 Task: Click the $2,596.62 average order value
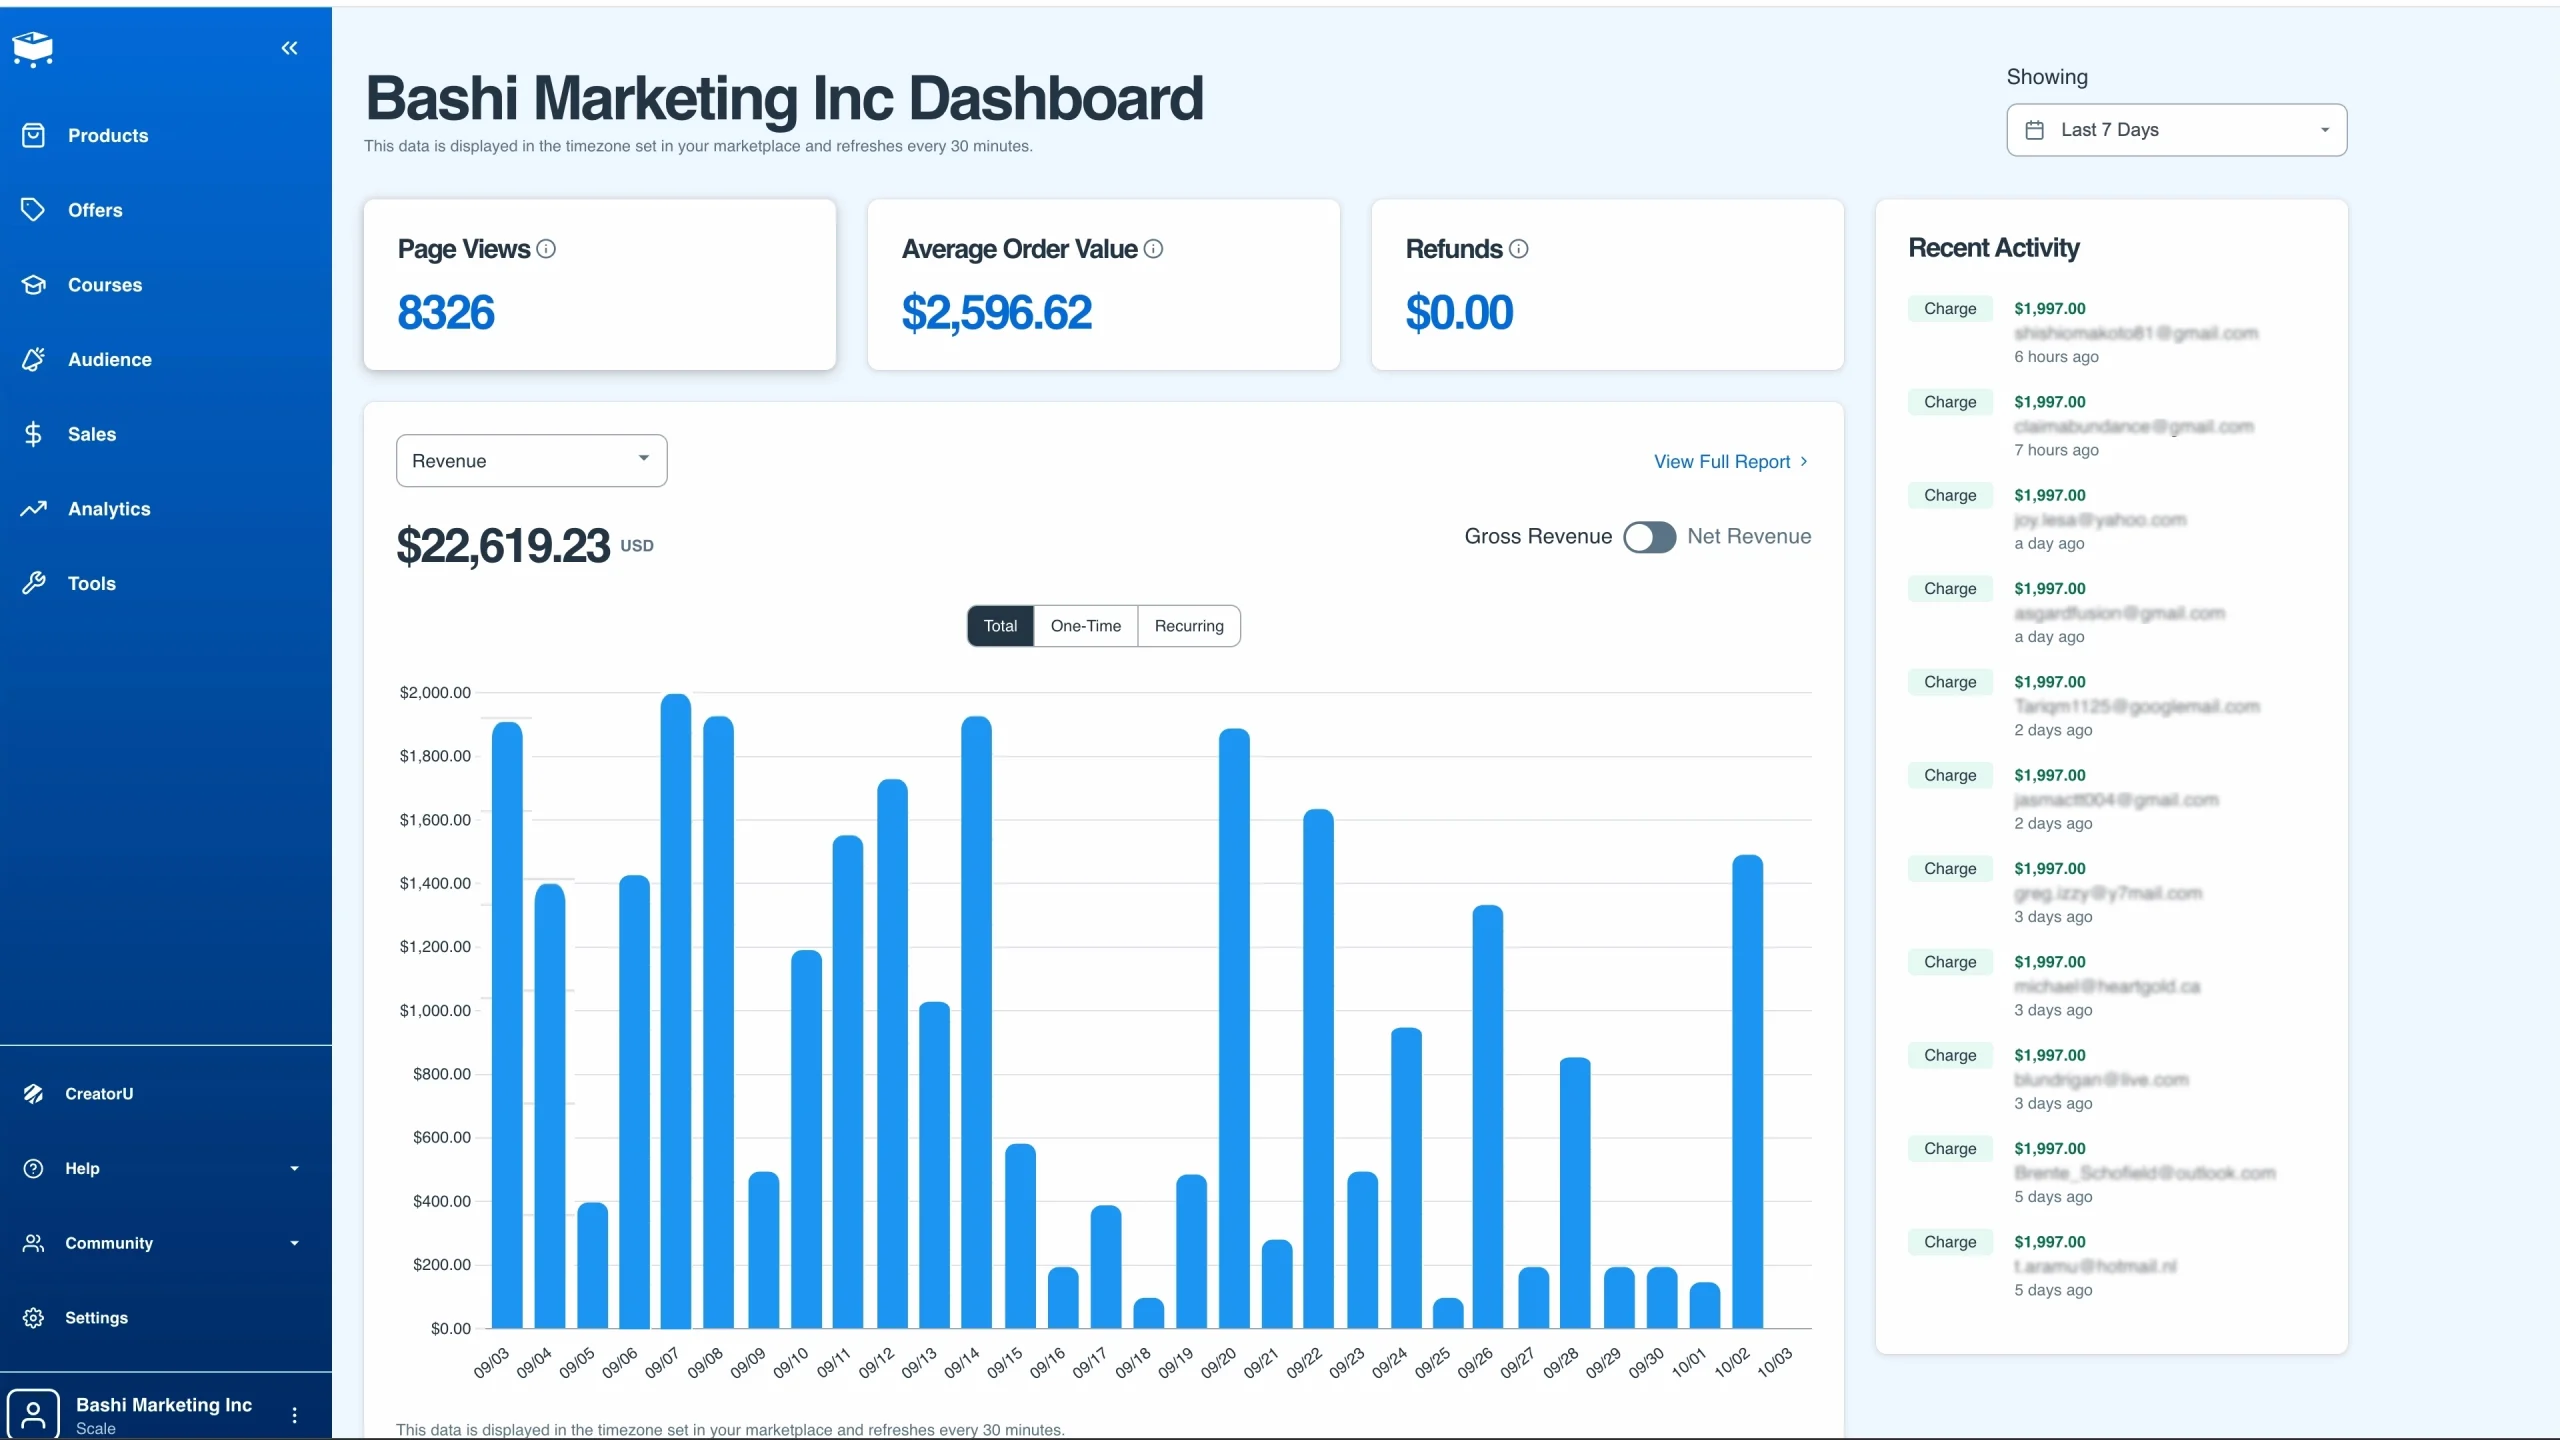(996, 313)
